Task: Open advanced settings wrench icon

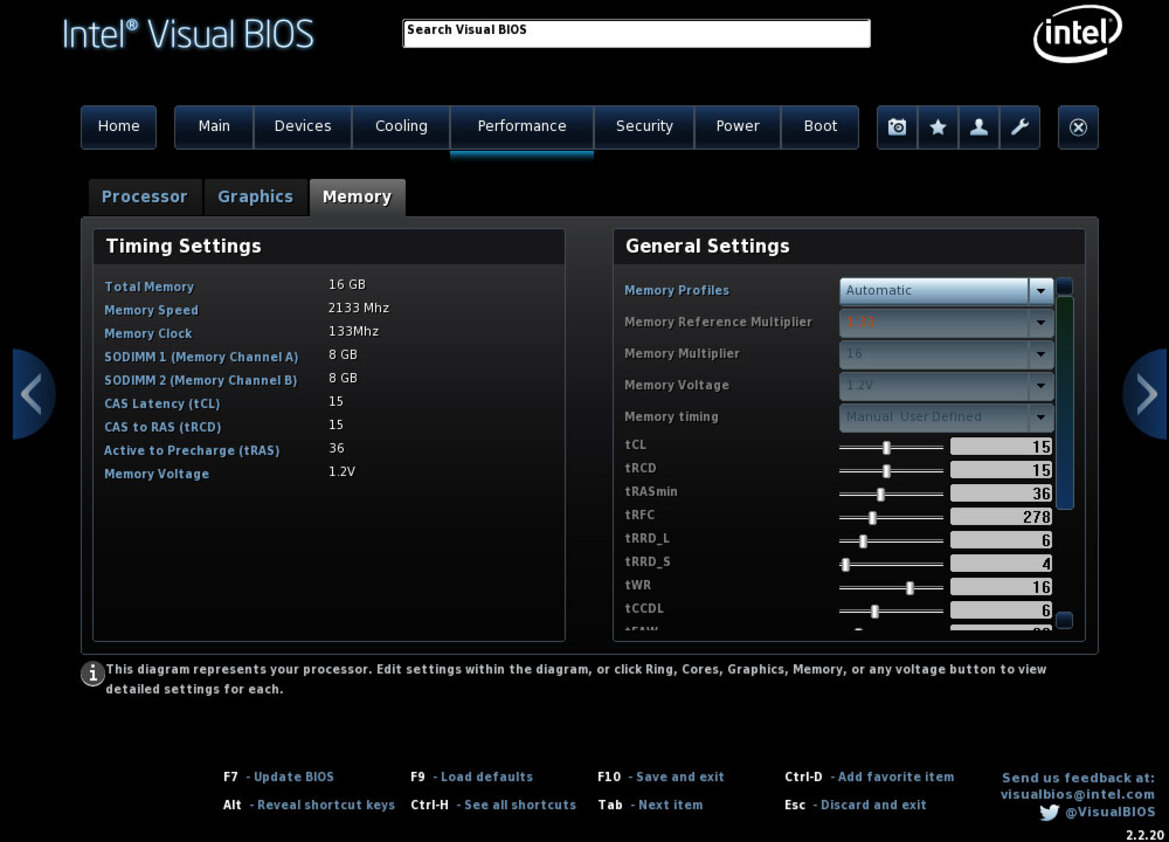Action: tap(1020, 127)
